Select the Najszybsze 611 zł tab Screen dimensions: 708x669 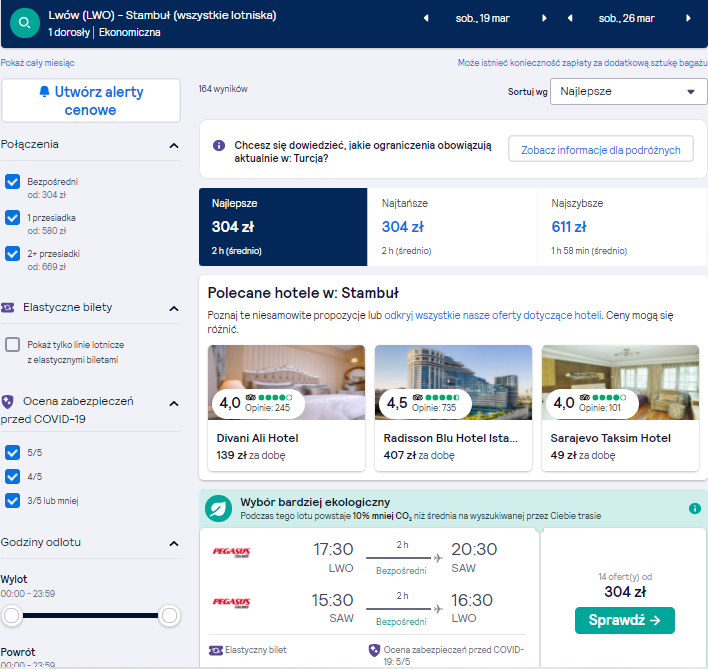(622, 227)
